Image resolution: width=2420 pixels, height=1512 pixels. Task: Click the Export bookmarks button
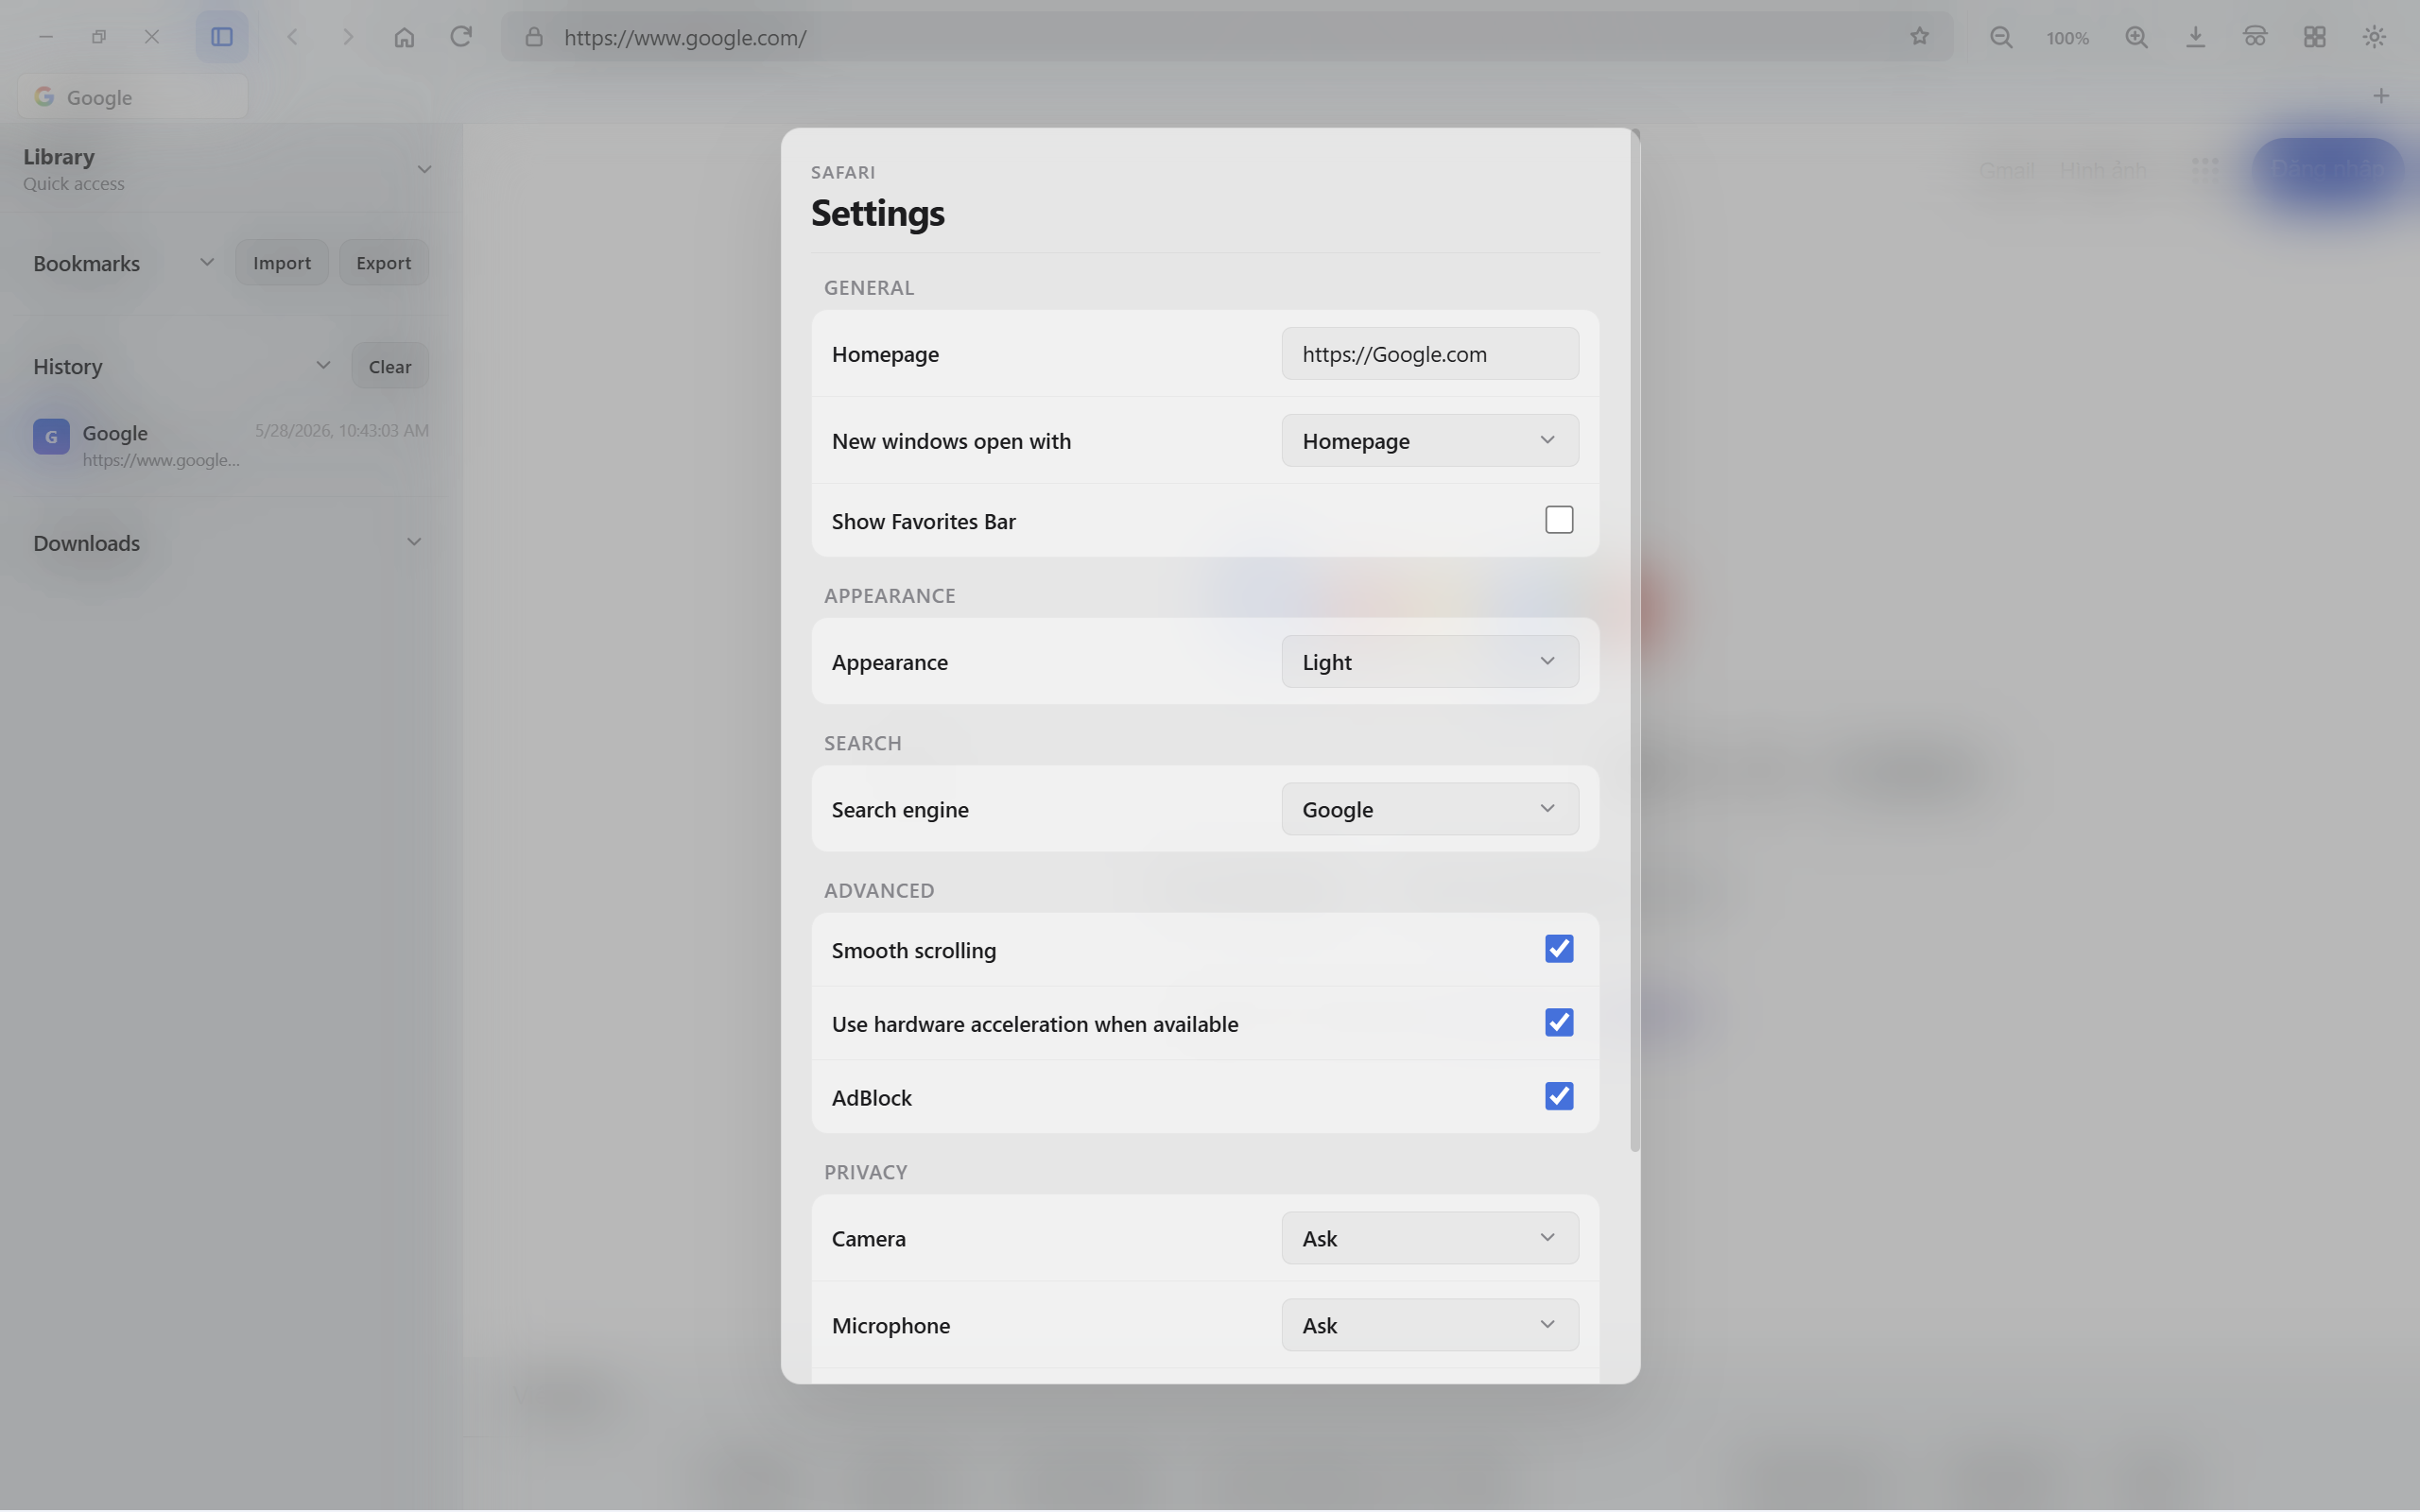pyautogui.click(x=384, y=262)
